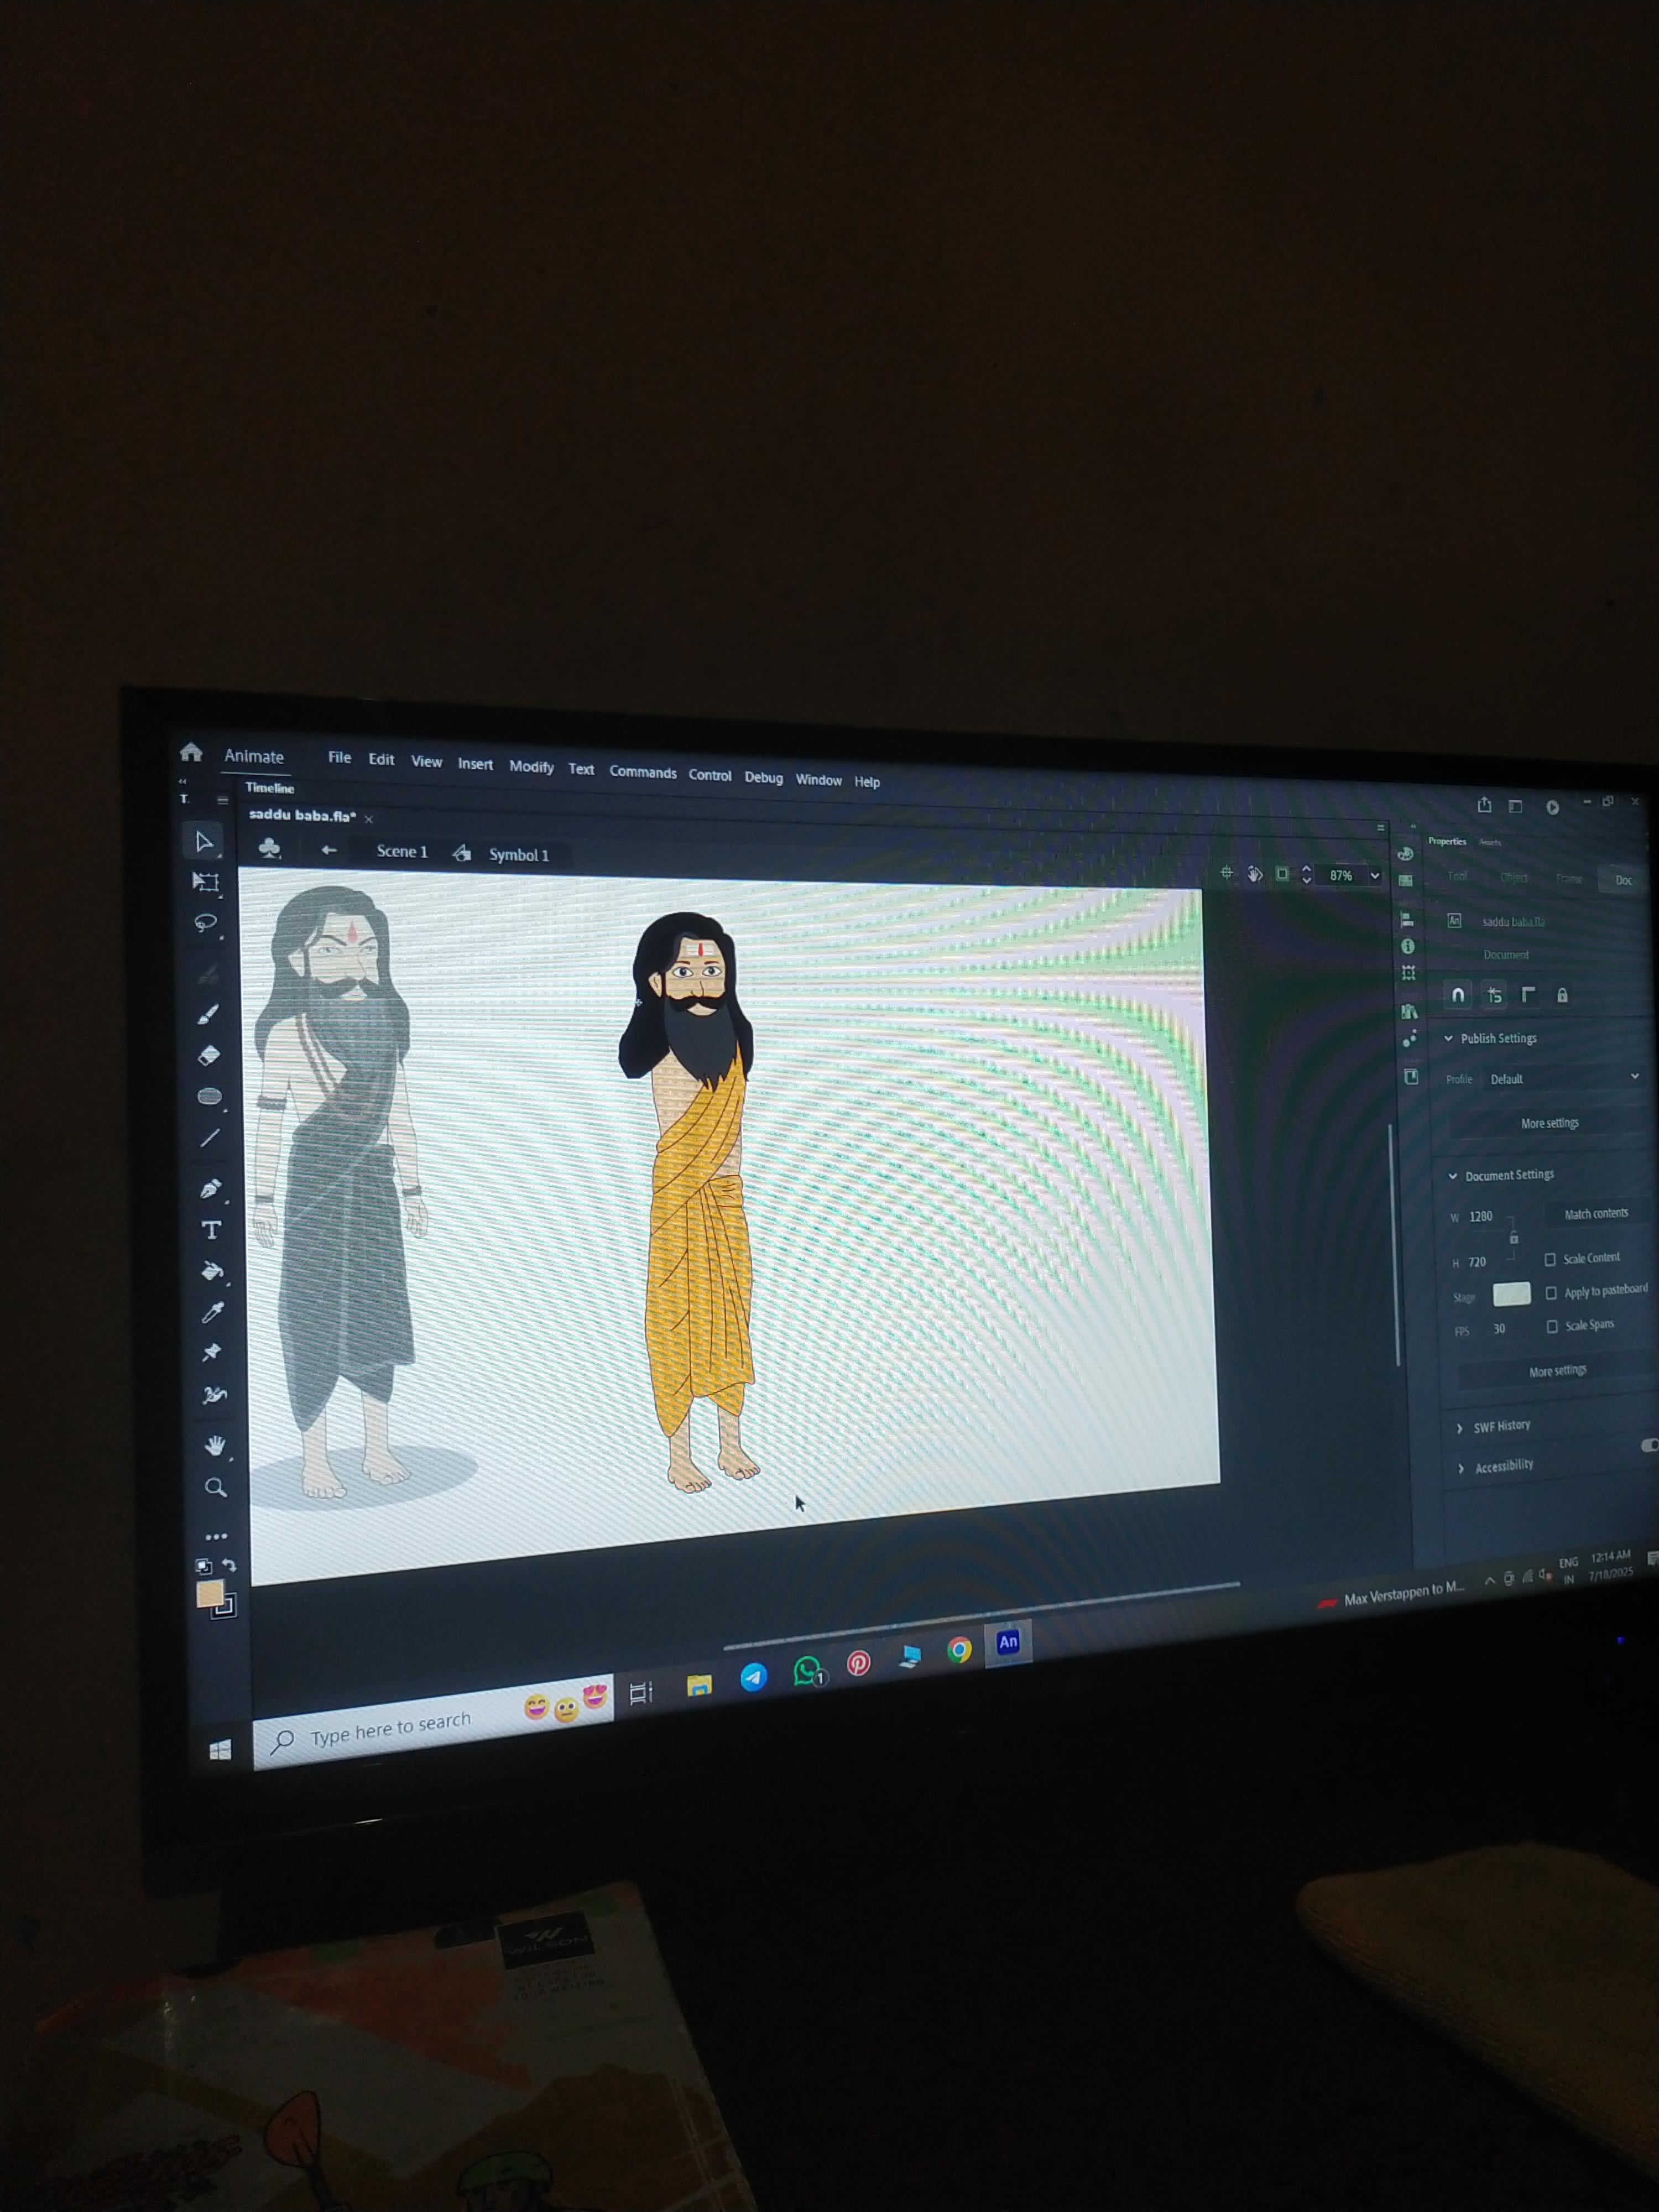
Task: Enable the Apply to pasteboard checkbox
Action: point(1551,1293)
